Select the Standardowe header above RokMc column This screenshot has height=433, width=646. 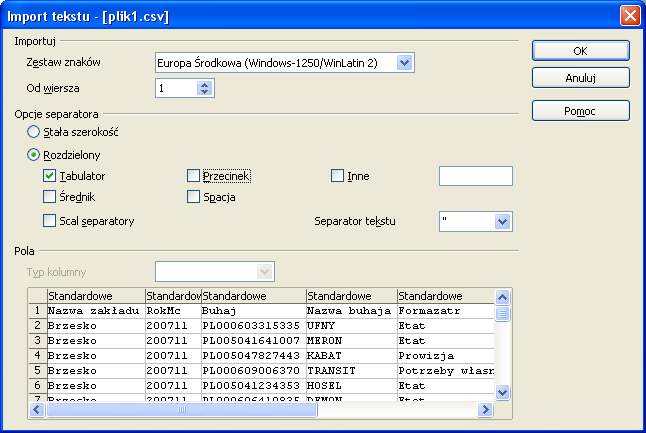pos(173,296)
